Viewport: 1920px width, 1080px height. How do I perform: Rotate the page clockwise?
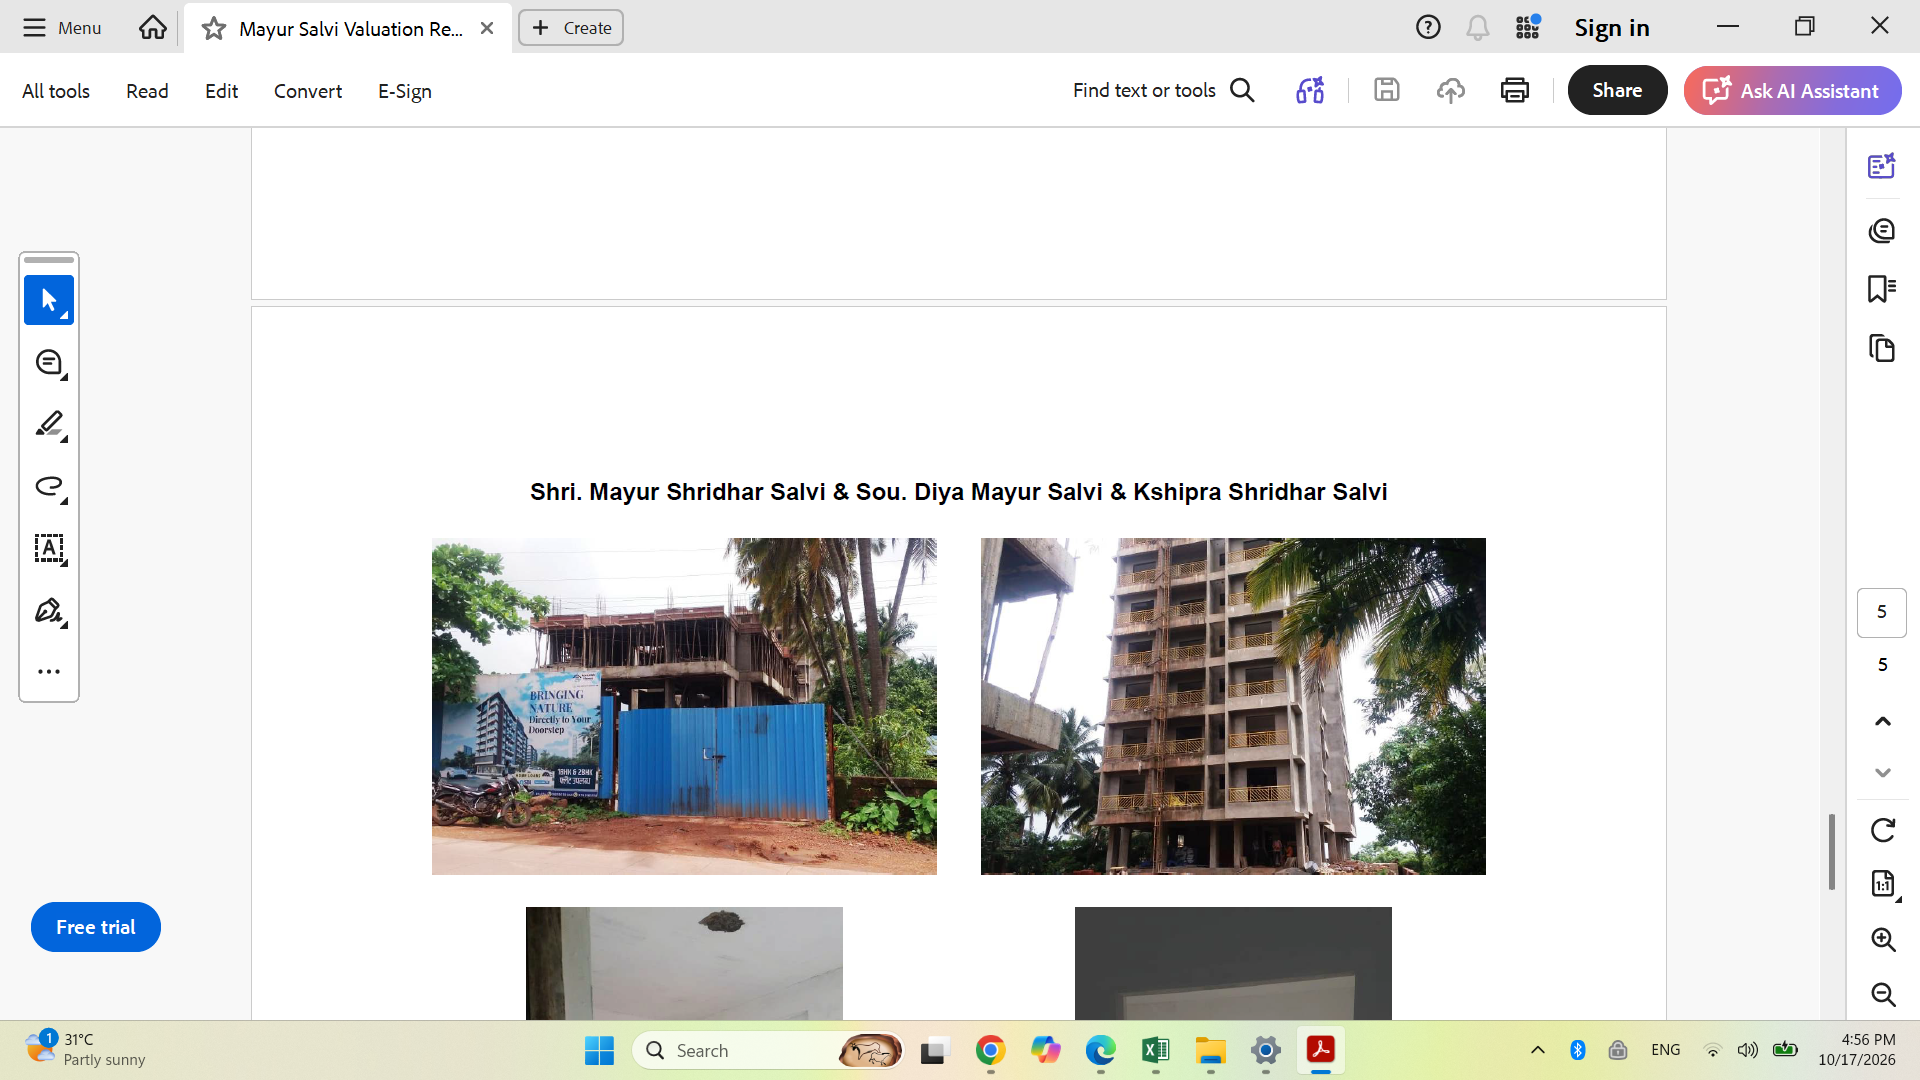click(x=1883, y=830)
